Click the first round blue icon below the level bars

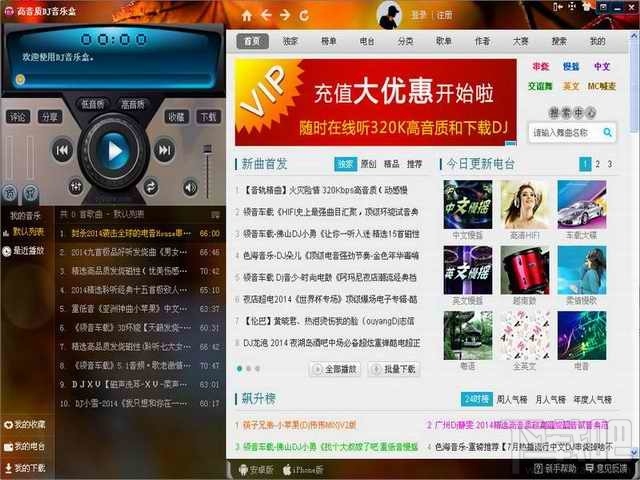pyautogui.click(x=10, y=193)
